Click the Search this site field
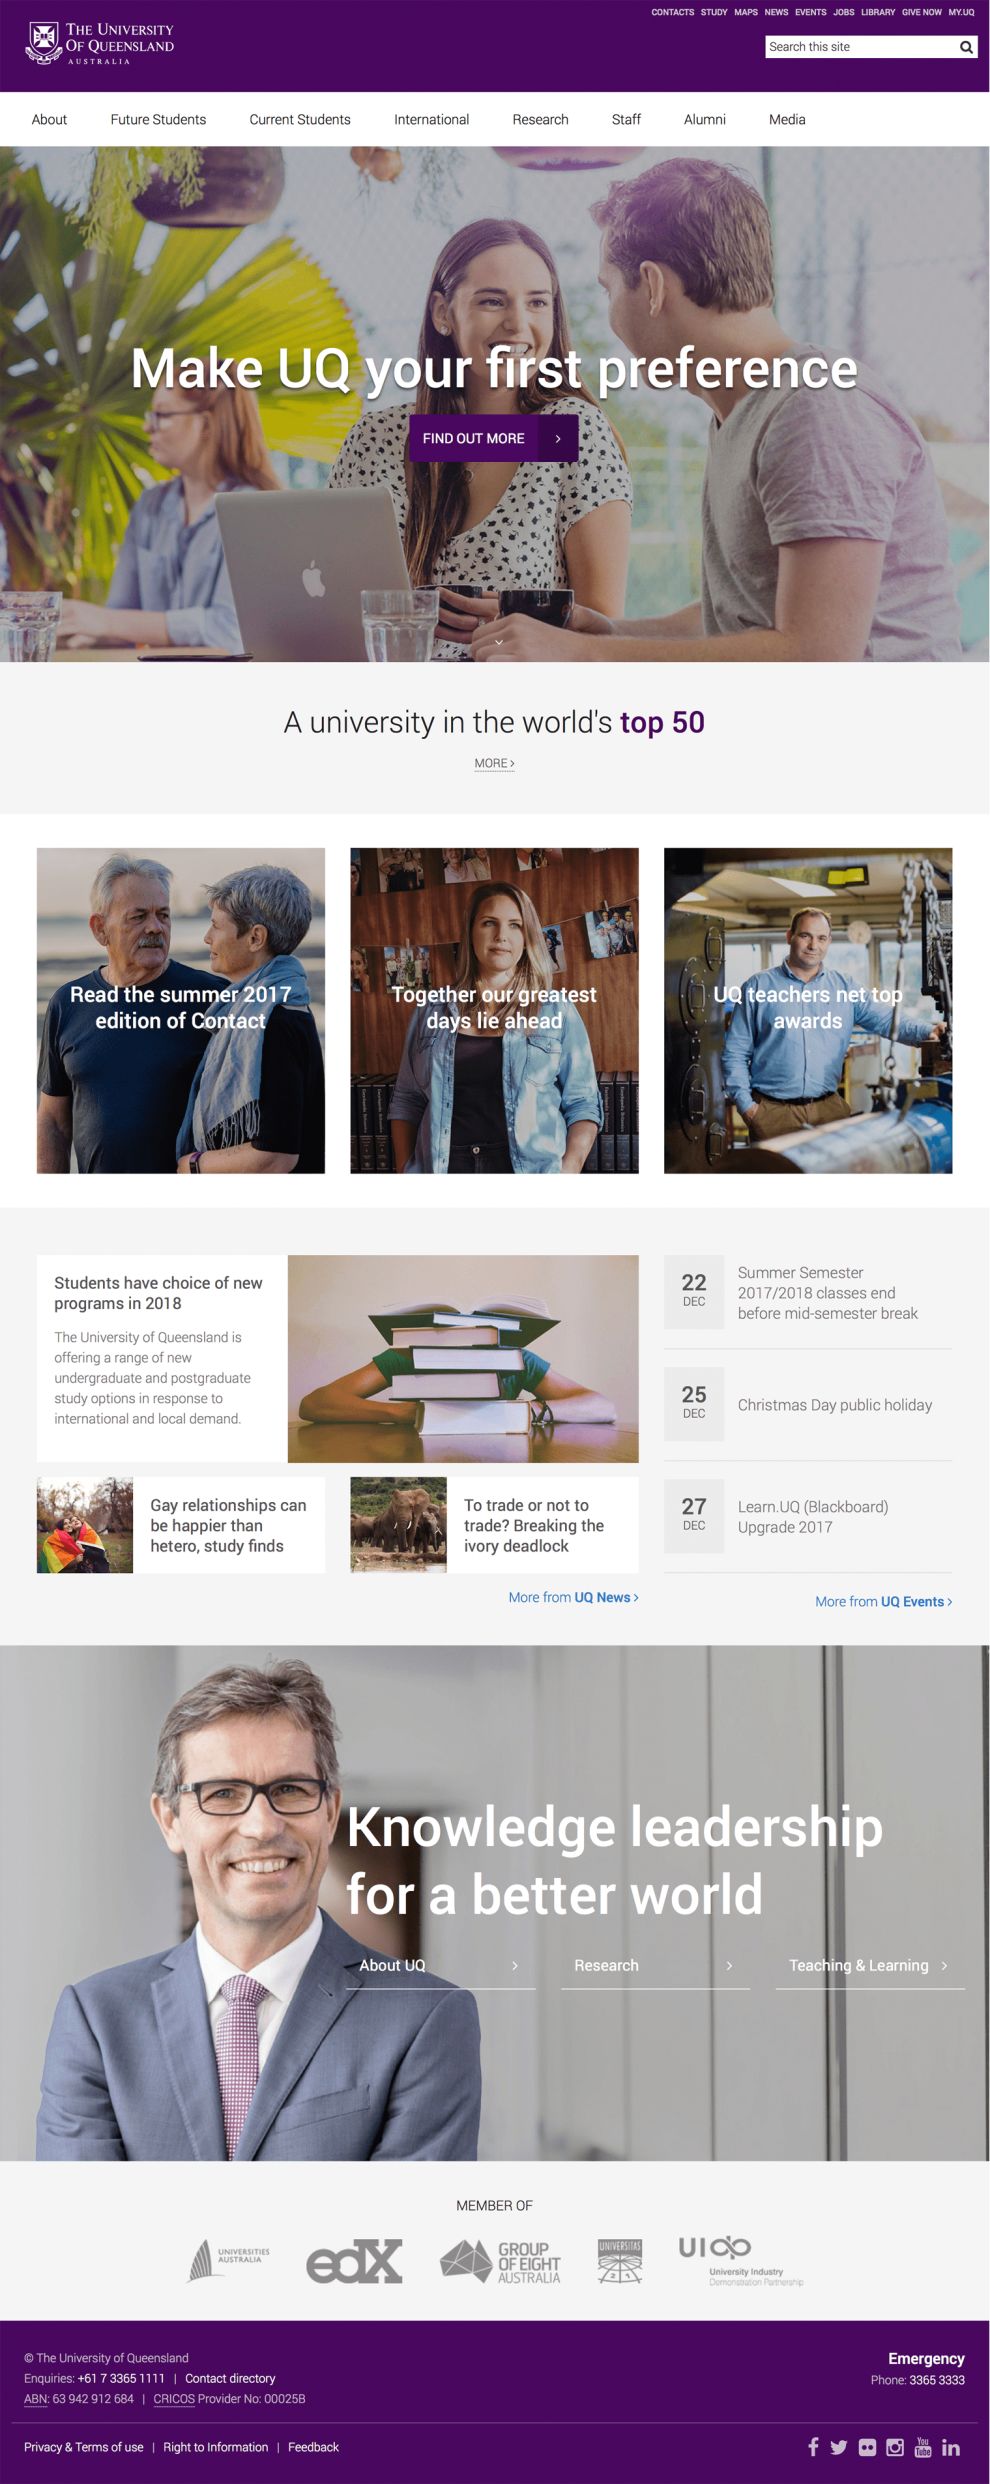The height and width of the screenshot is (2484, 990). (861, 47)
